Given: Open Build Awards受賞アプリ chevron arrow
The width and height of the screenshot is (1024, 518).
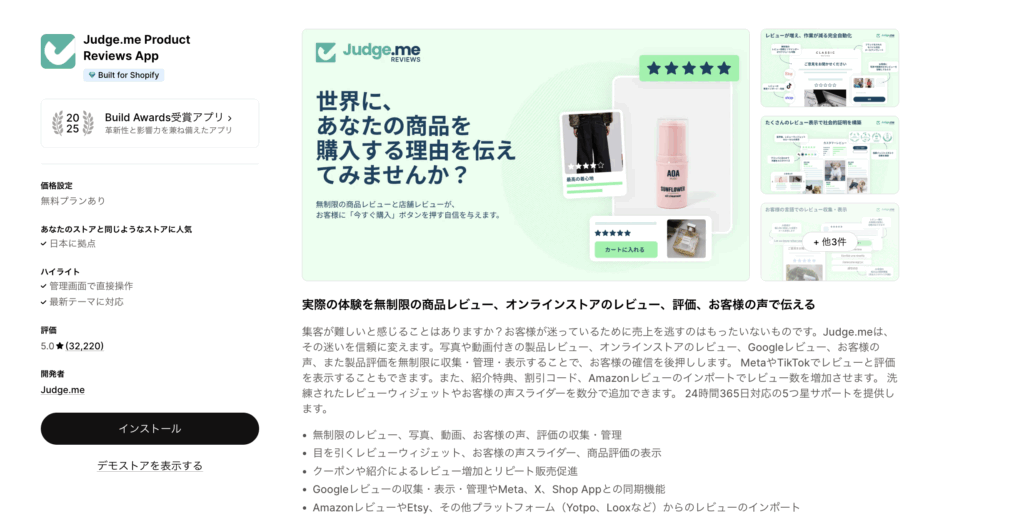Looking at the screenshot, I should pyautogui.click(x=230, y=118).
